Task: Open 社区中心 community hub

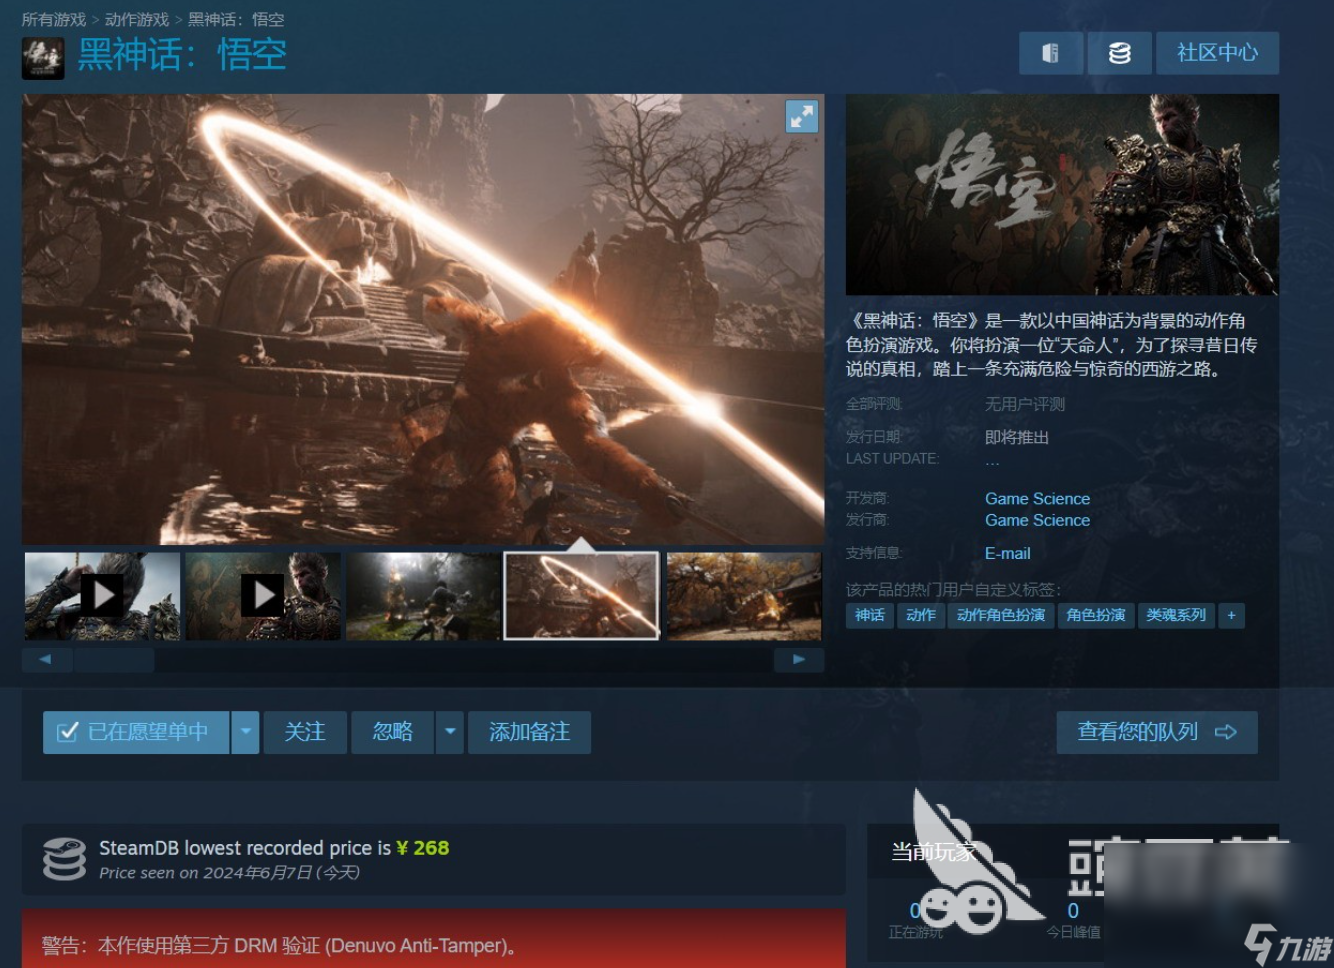Action: 1217,53
